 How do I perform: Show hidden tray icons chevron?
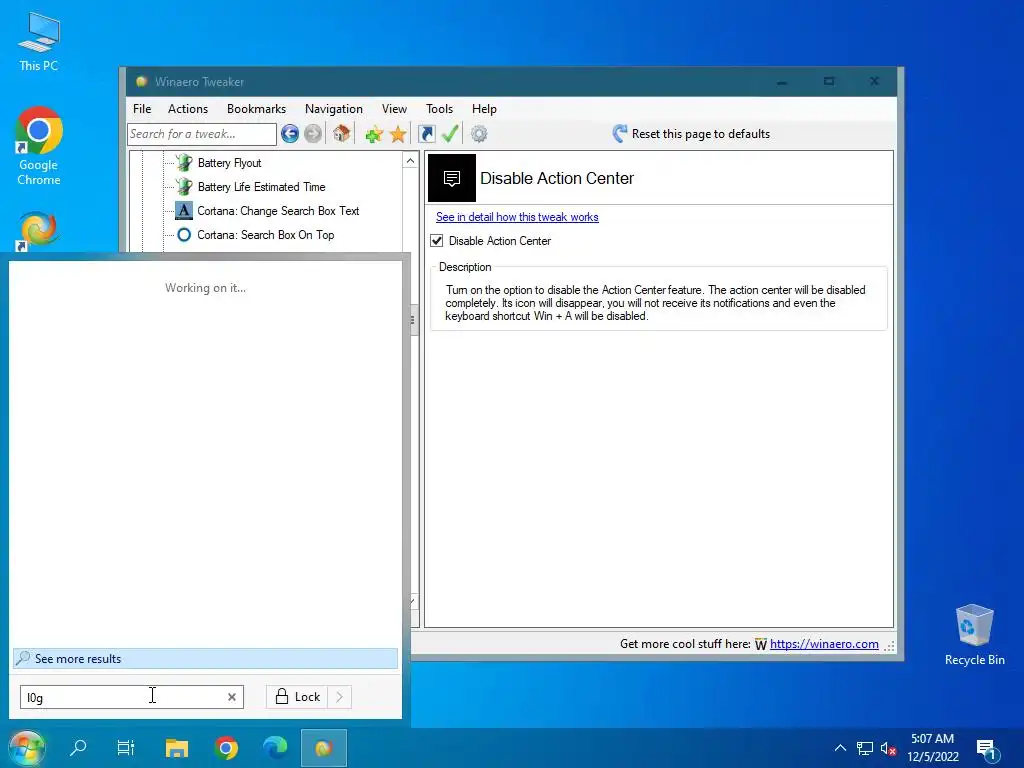840,748
